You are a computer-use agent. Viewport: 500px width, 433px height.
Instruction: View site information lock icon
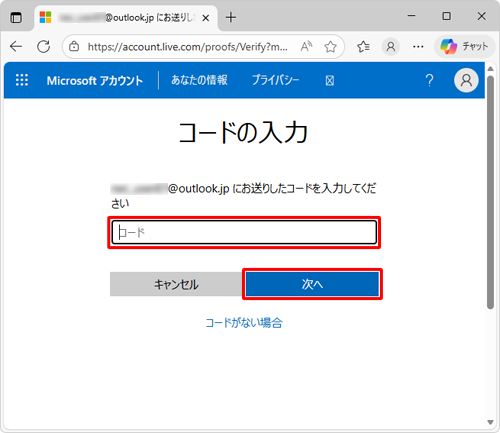74,47
